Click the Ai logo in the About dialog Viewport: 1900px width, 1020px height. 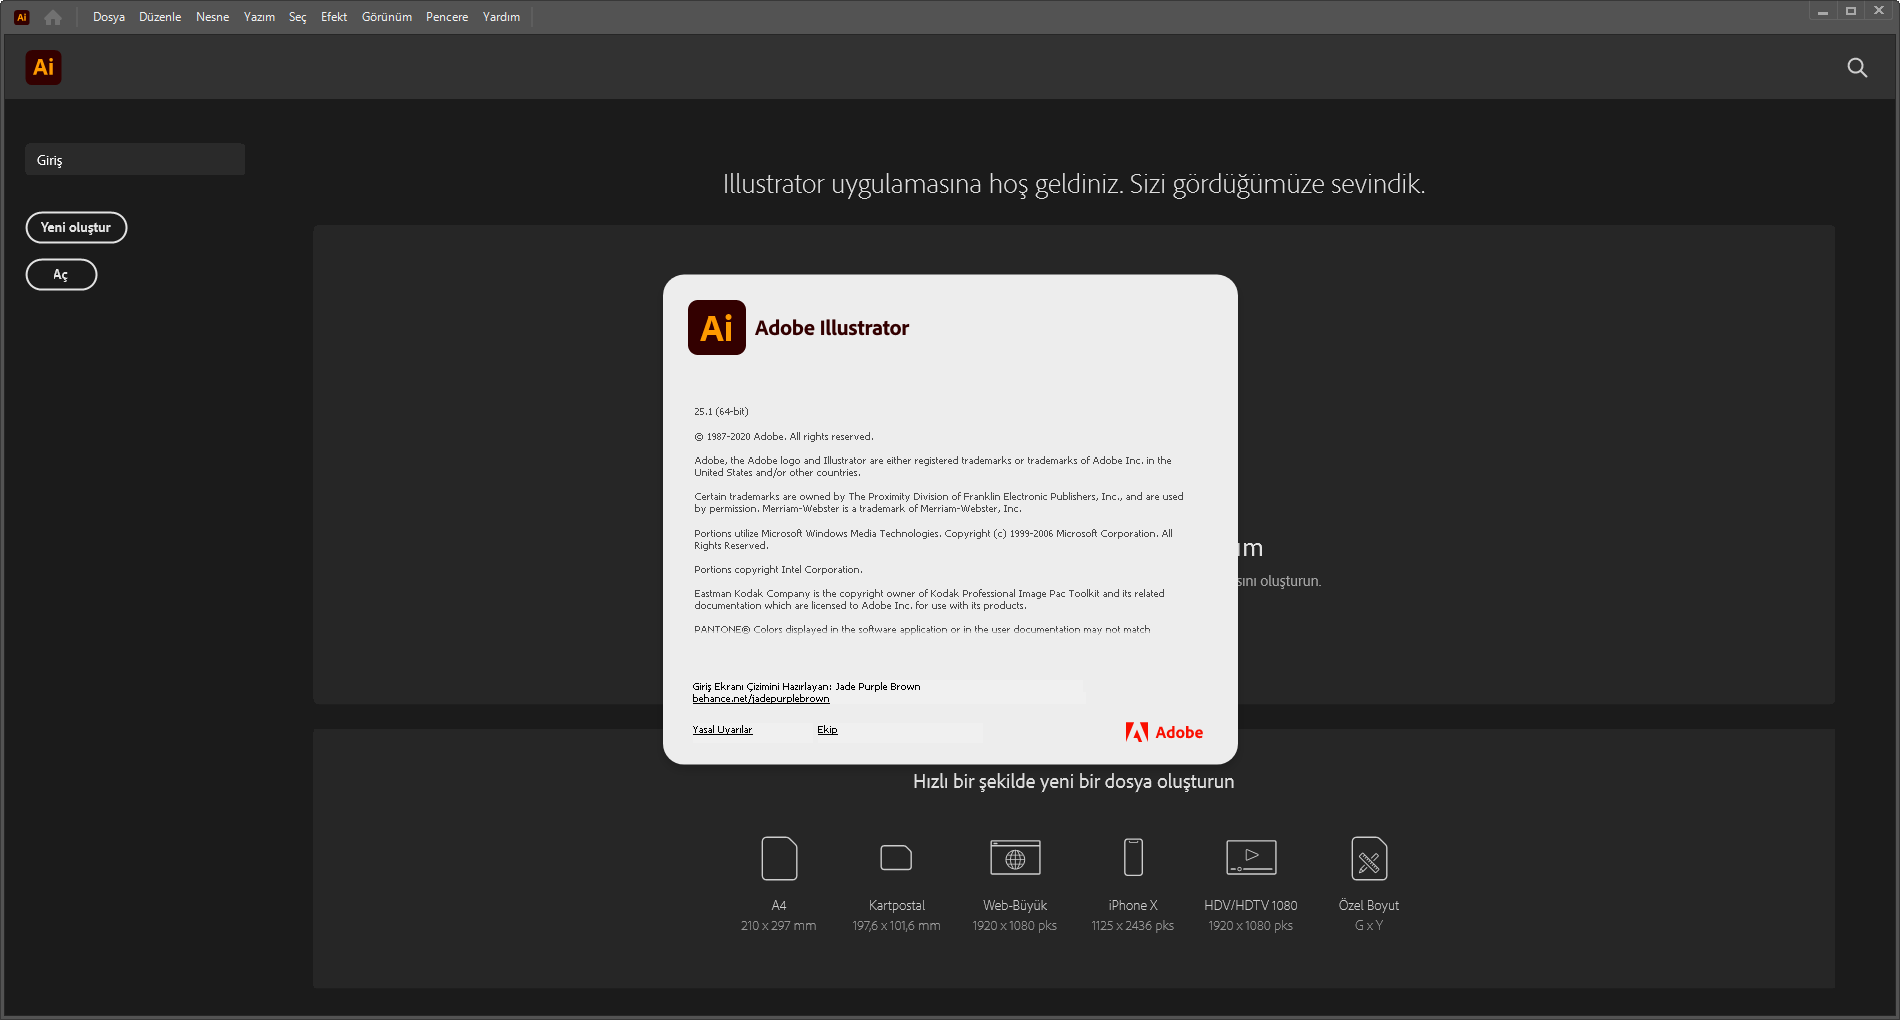tap(717, 327)
